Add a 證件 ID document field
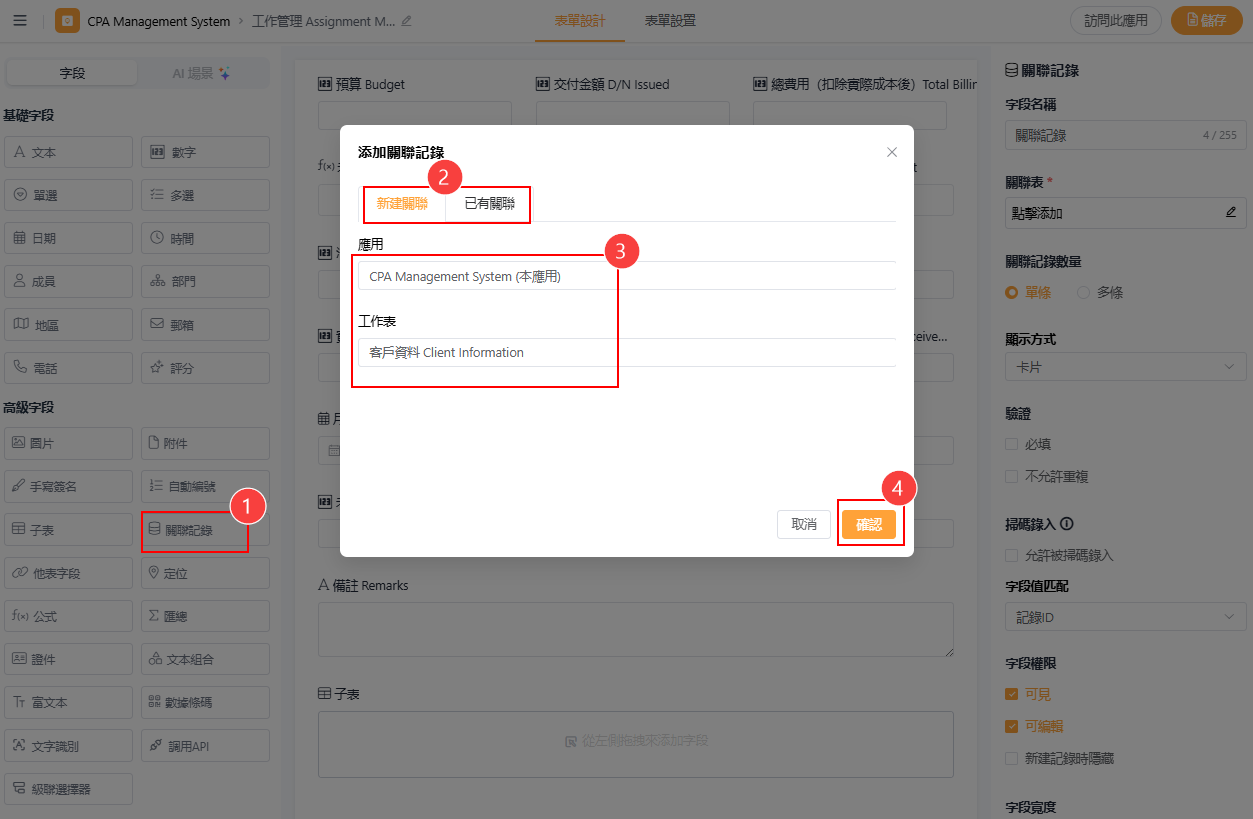This screenshot has width=1253, height=819. coord(69,659)
